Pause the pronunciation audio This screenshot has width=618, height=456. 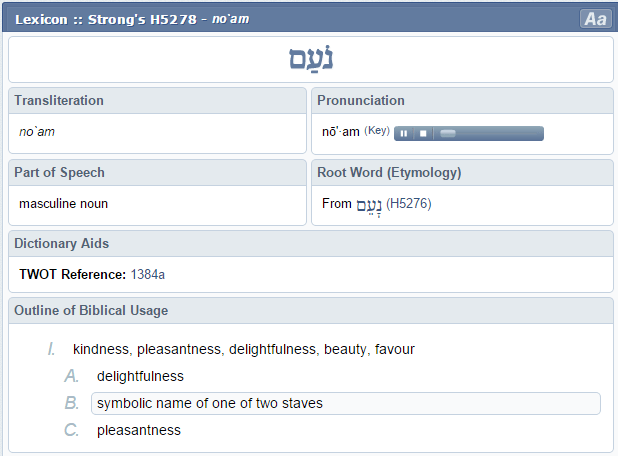404,133
